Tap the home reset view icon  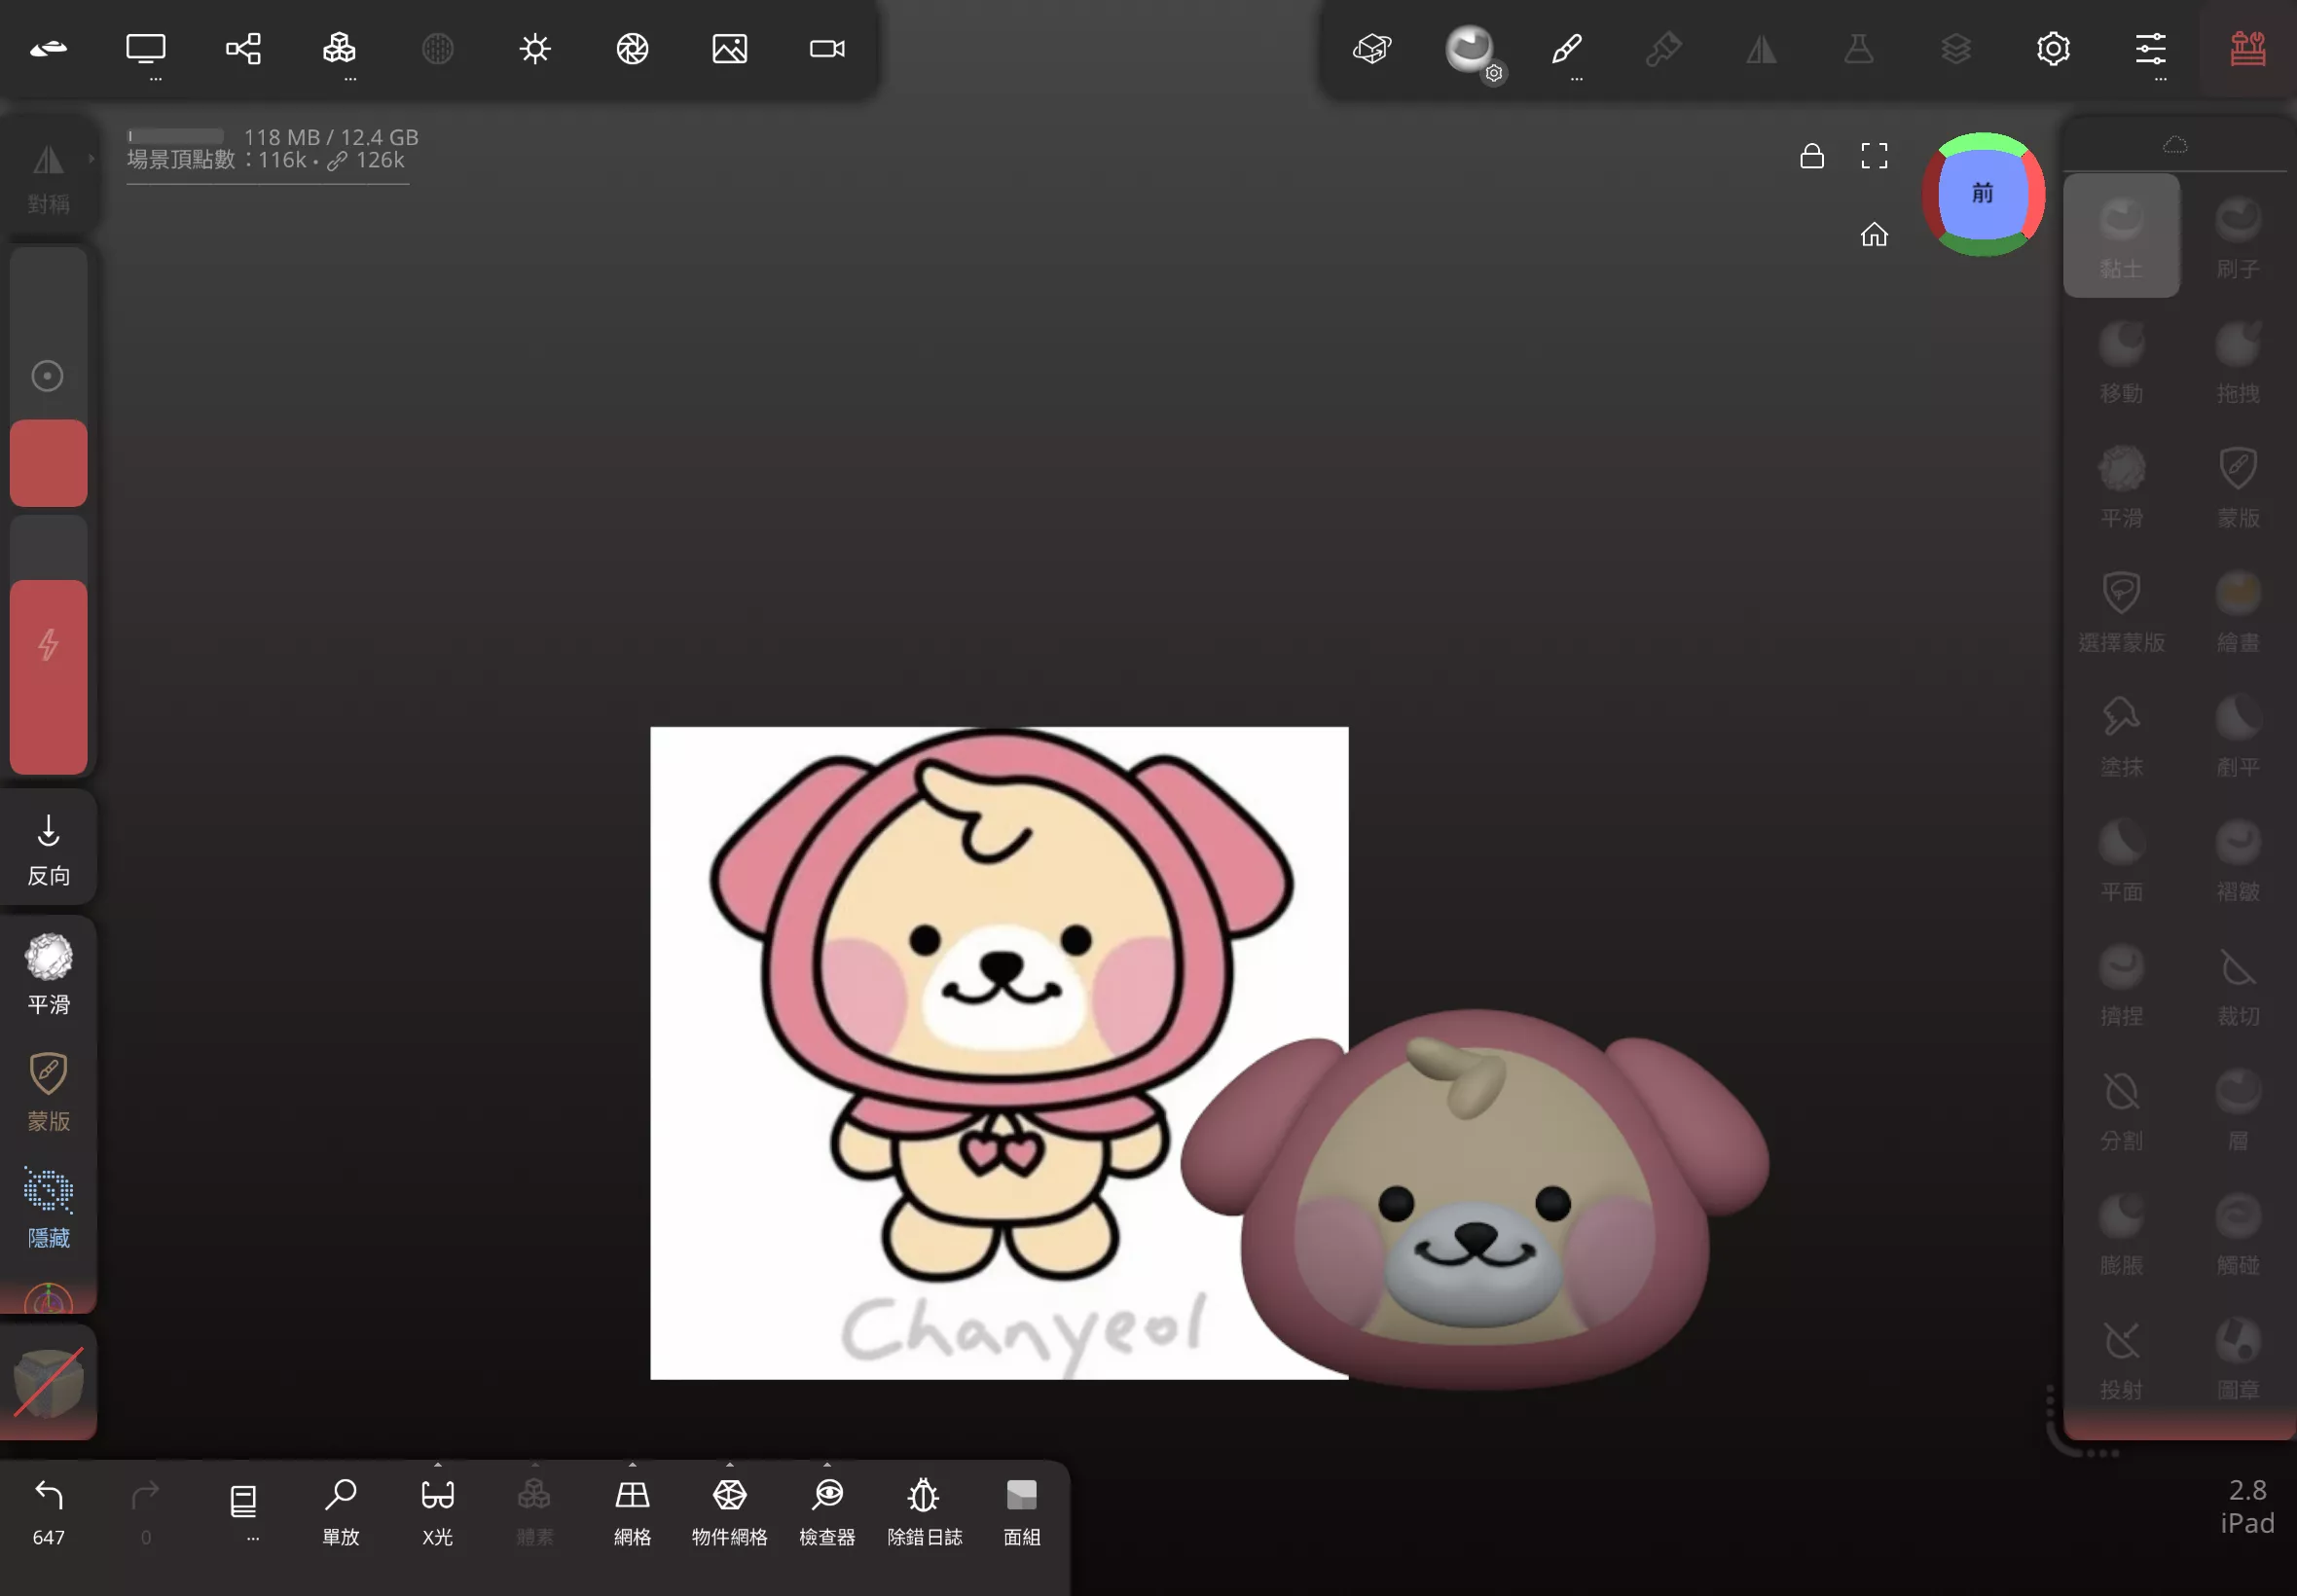coord(1874,234)
